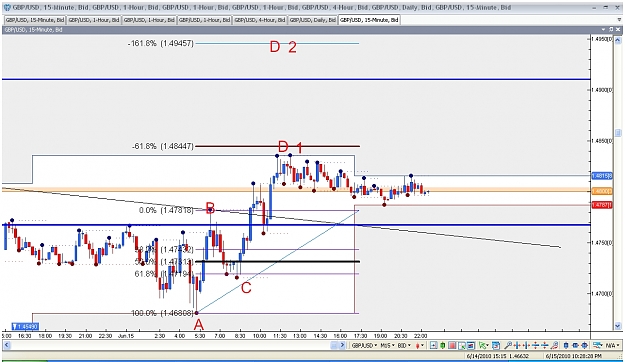Open the M15 timeframe dropdown

pyautogui.click(x=387, y=345)
